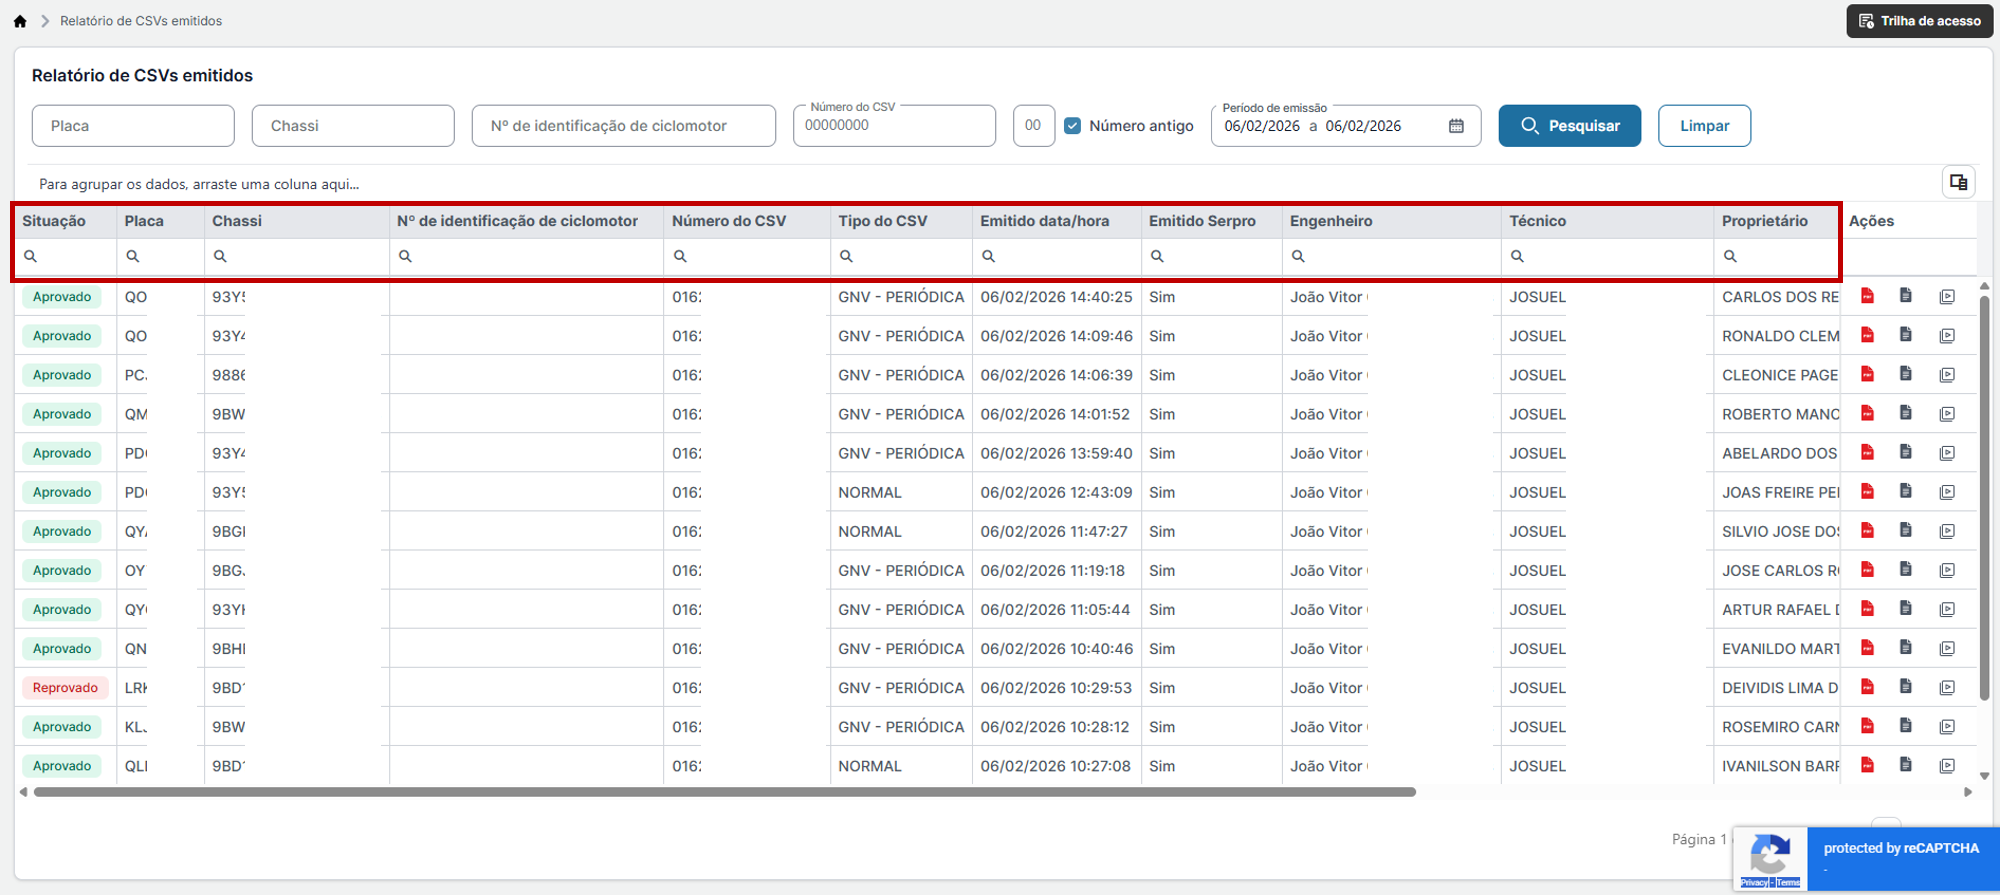Focus the Chassi search input at top

coord(353,126)
